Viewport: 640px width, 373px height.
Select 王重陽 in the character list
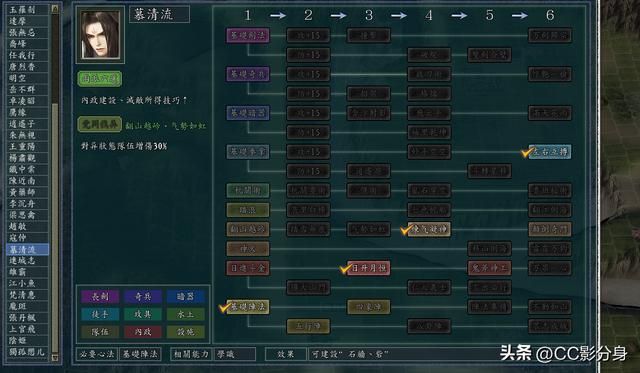point(27,147)
